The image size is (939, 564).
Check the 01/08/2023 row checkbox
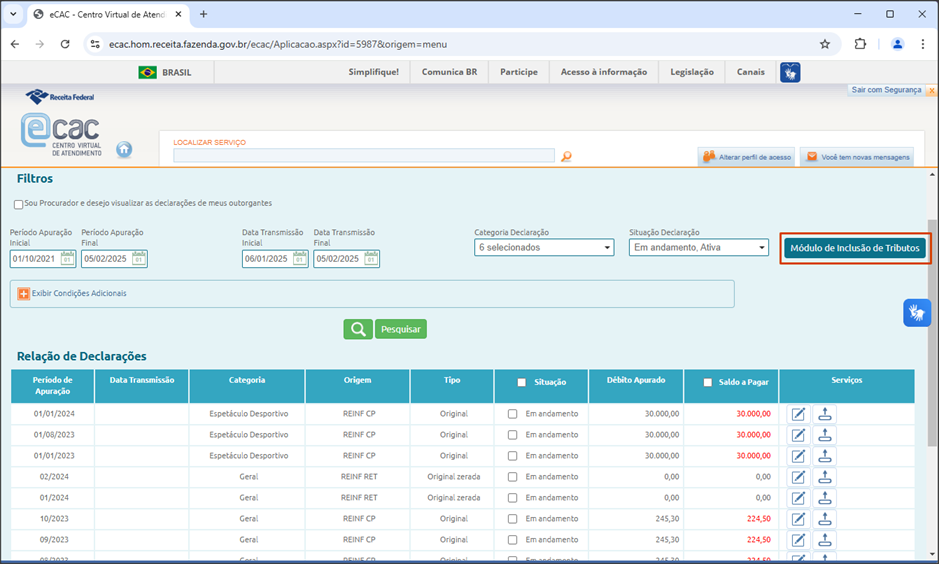pos(513,435)
